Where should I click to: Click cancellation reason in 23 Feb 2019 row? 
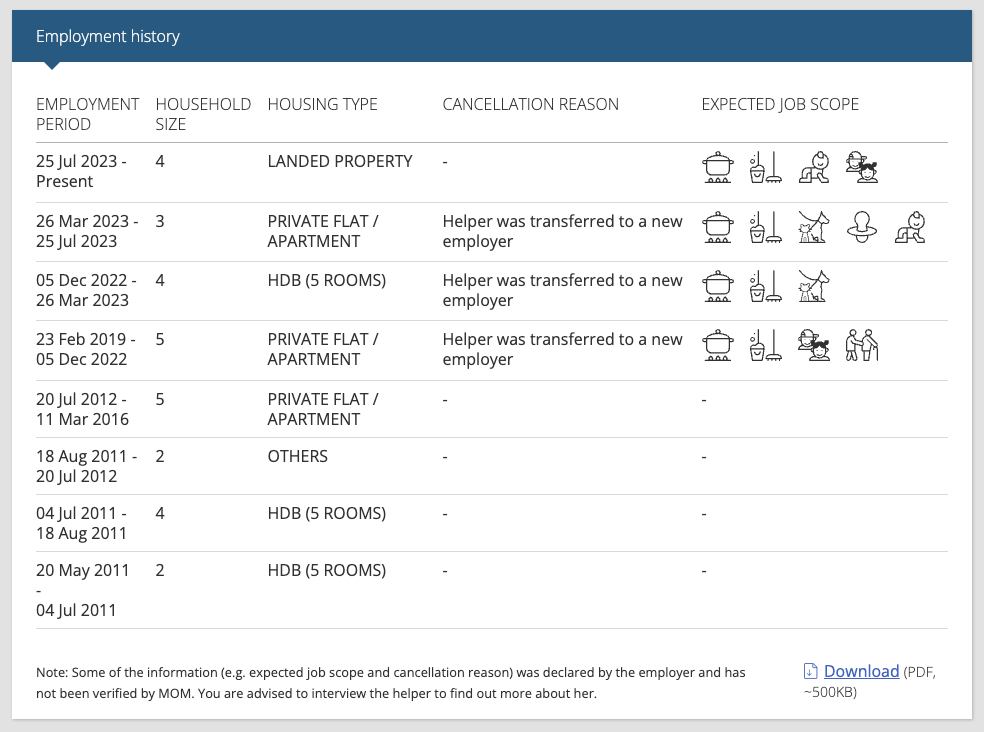click(562, 349)
